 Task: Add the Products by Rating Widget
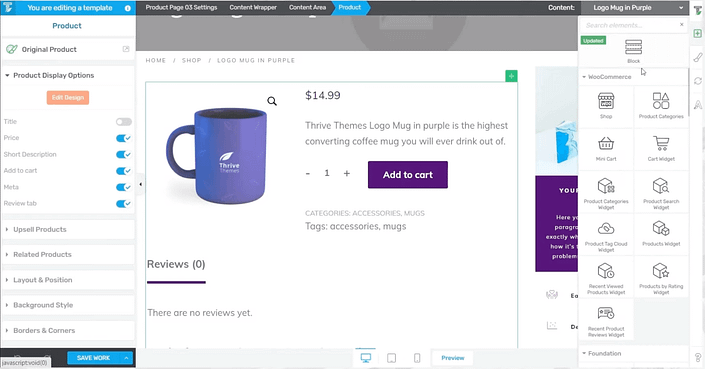661,277
